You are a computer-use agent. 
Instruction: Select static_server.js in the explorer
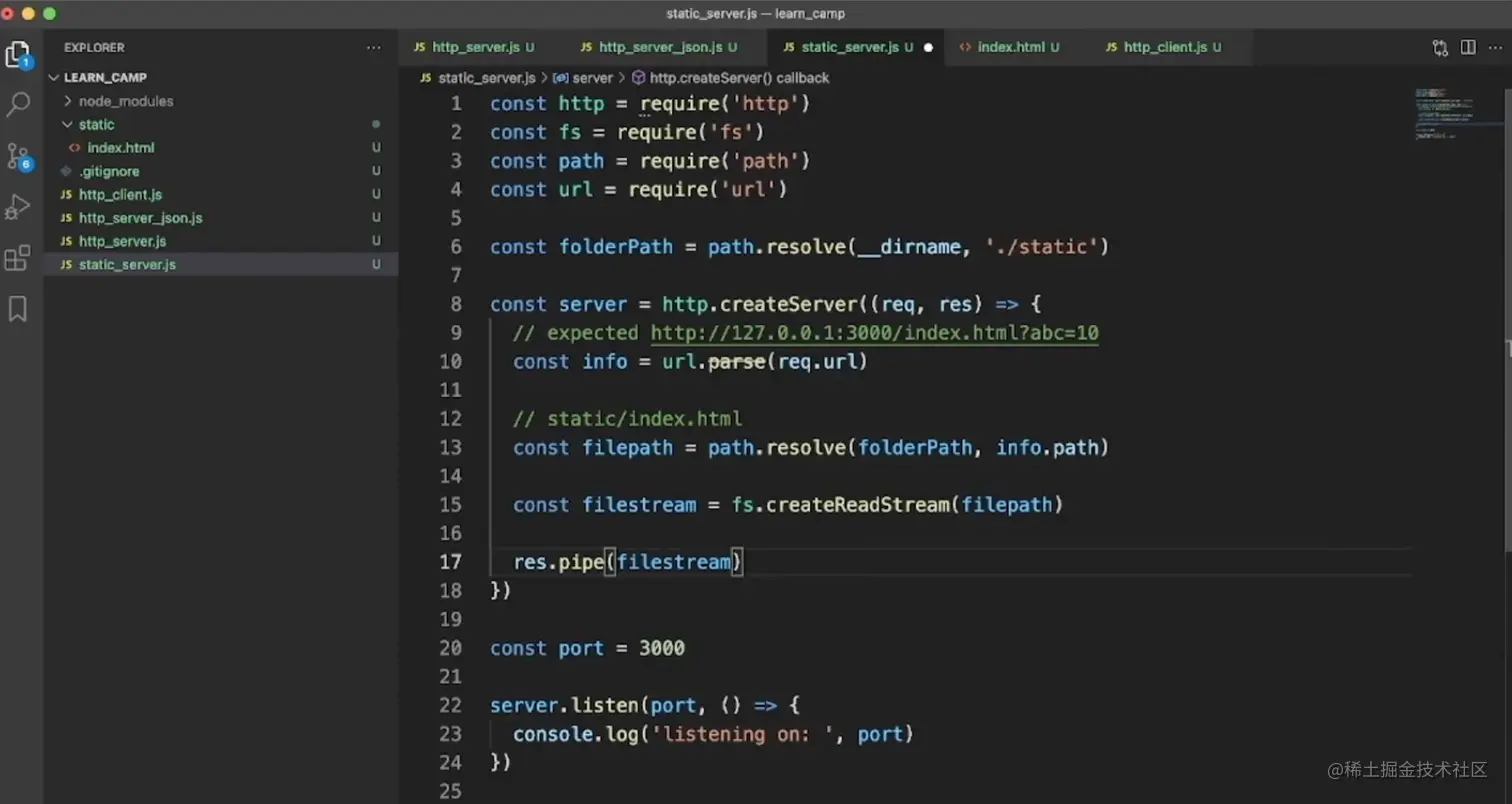coord(221,264)
